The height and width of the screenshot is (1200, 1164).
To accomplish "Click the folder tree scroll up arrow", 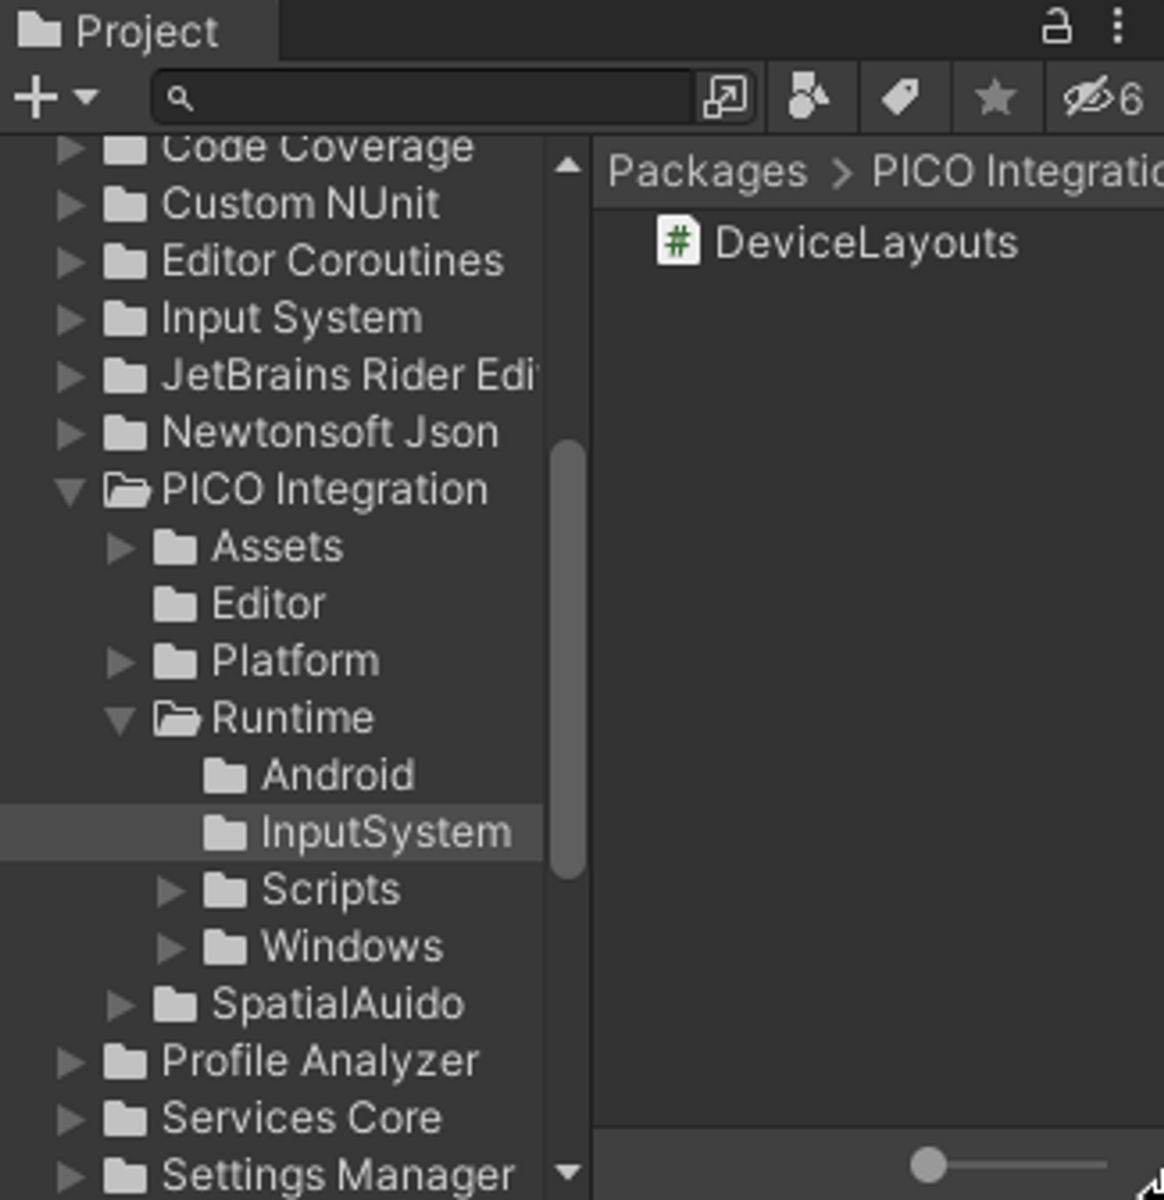I will [567, 166].
